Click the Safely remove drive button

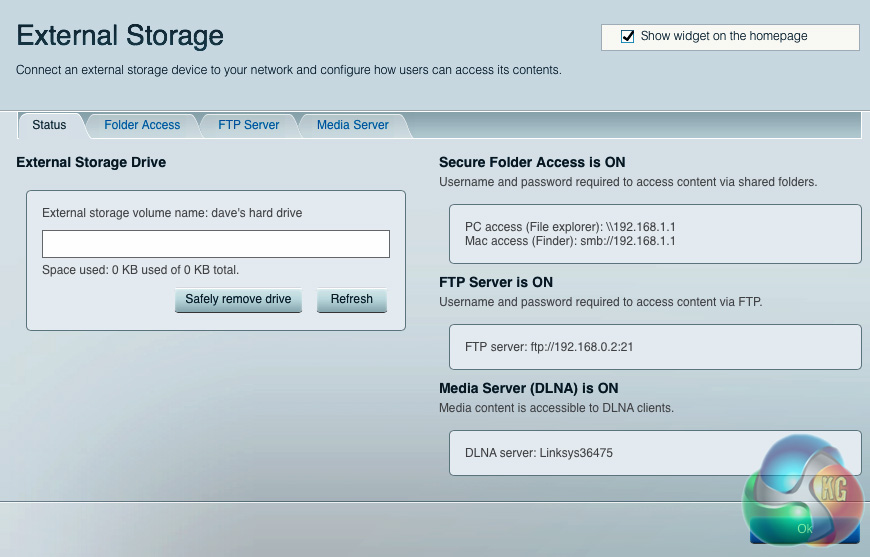(238, 299)
